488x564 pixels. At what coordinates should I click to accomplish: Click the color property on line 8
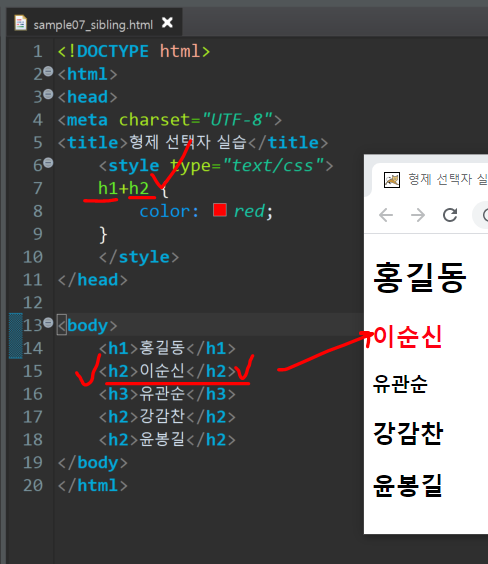point(165,211)
